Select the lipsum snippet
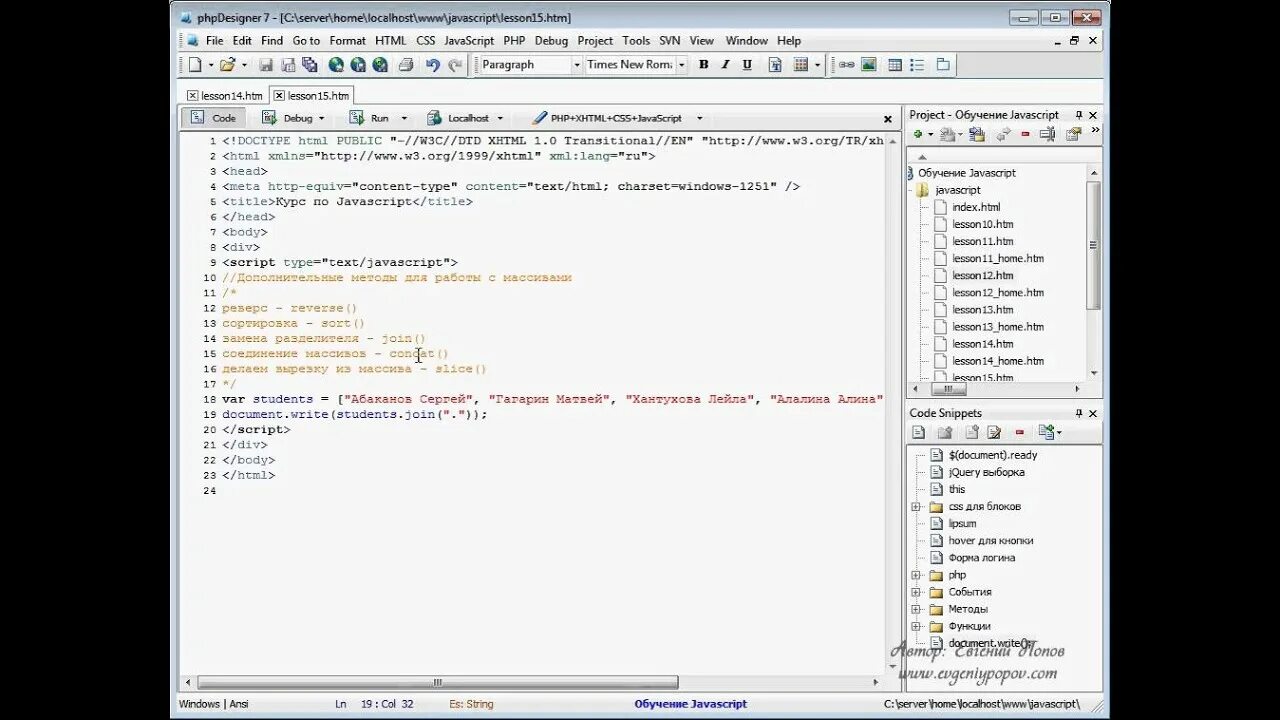1280x720 pixels. click(962, 524)
